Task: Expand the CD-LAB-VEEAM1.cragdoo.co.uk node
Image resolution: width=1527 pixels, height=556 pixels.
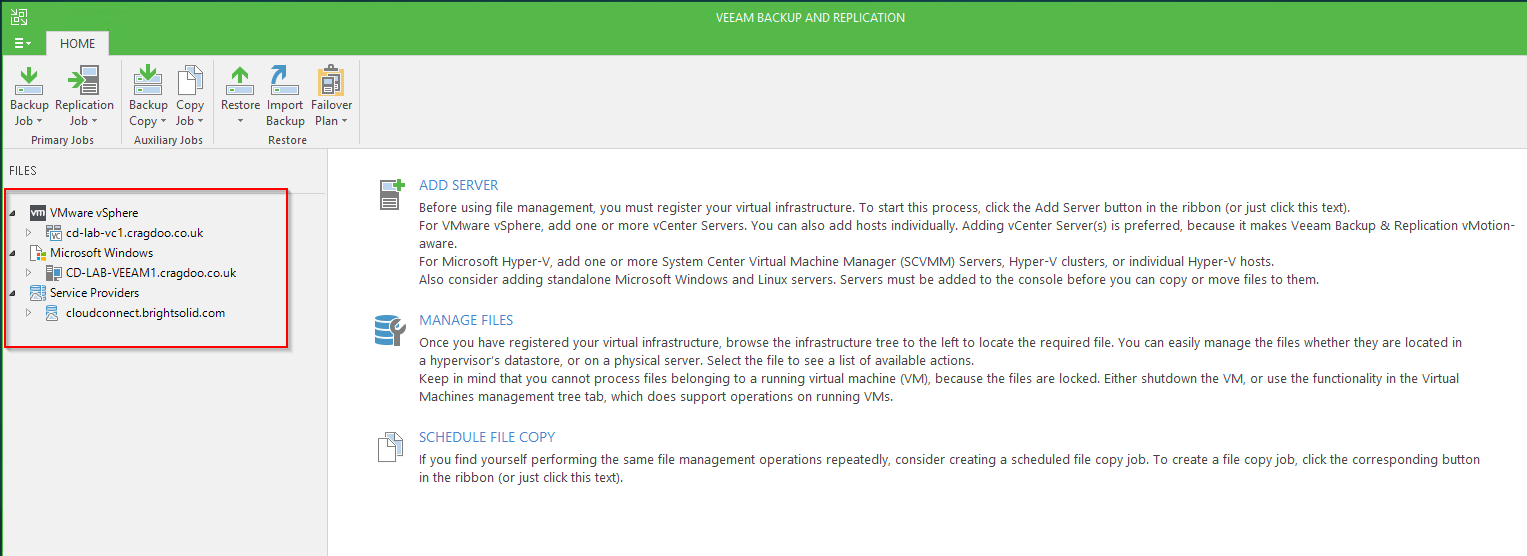Action: pyautogui.click(x=29, y=273)
